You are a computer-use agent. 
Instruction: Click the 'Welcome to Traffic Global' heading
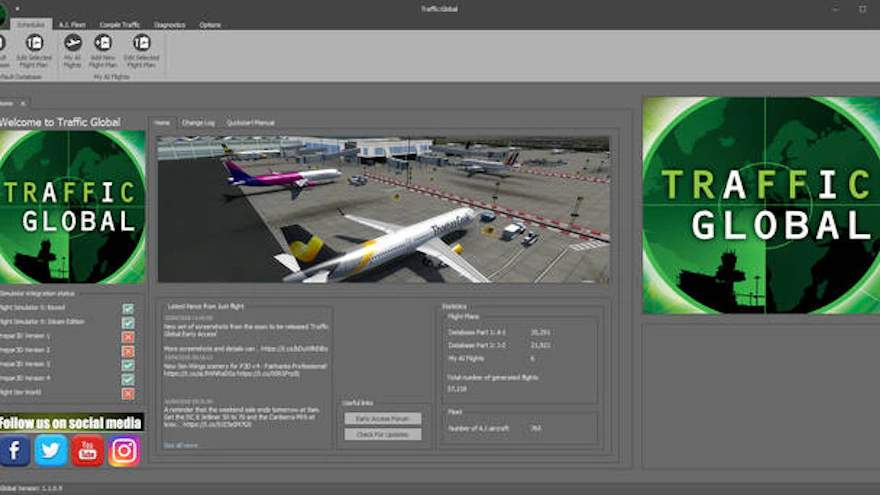[x=60, y=122]
